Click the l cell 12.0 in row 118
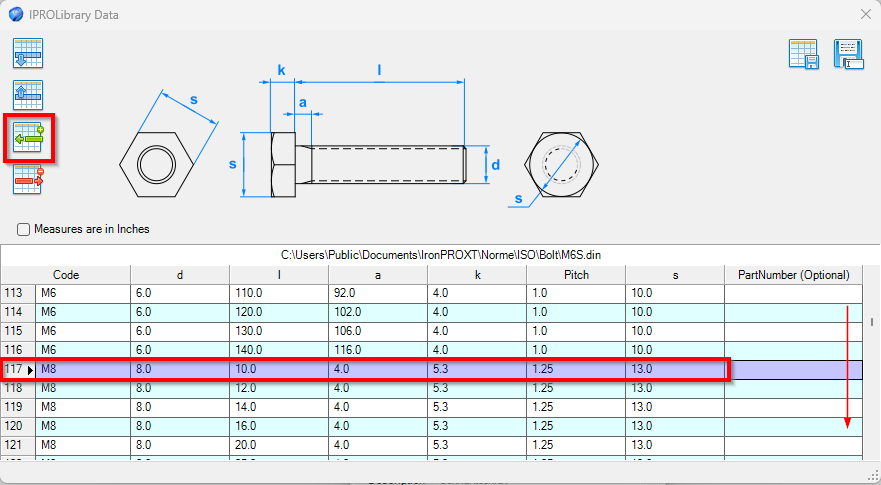 (279, 388)
